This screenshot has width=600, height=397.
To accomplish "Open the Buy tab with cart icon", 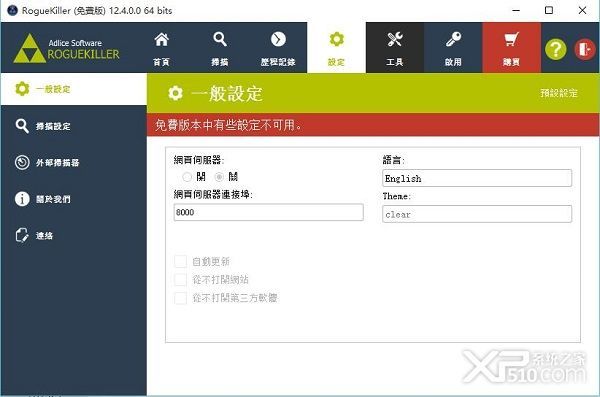I will 511,48.
